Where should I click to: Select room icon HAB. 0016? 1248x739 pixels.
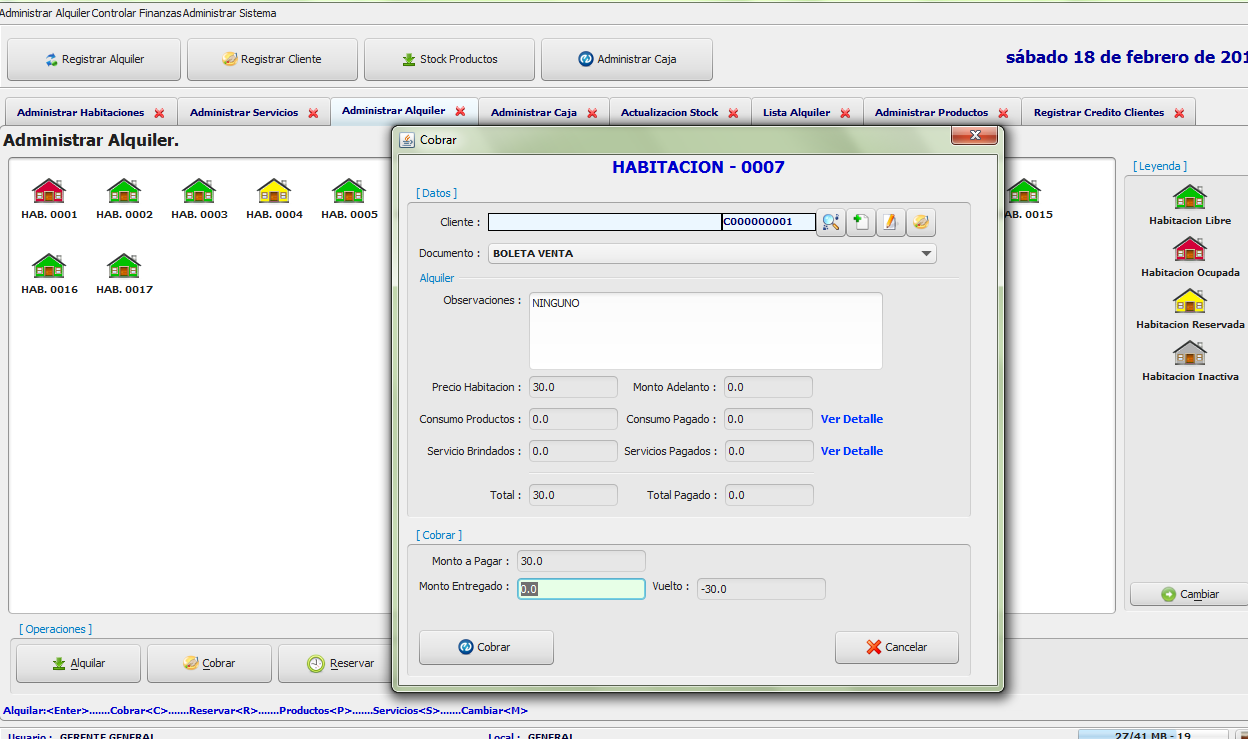(49, 265)
